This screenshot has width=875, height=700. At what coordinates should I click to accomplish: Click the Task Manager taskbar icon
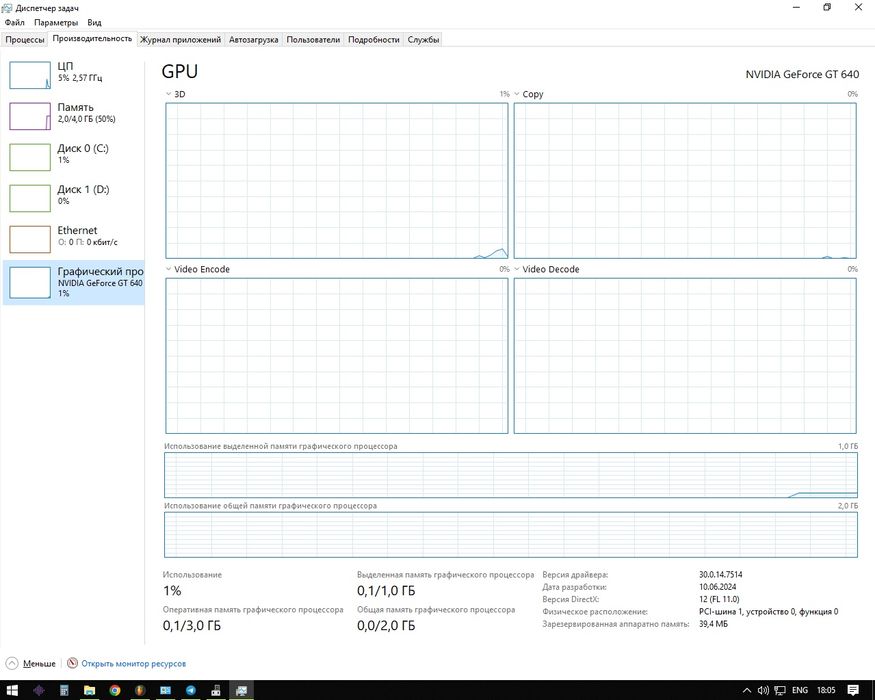tap(241, 690)
